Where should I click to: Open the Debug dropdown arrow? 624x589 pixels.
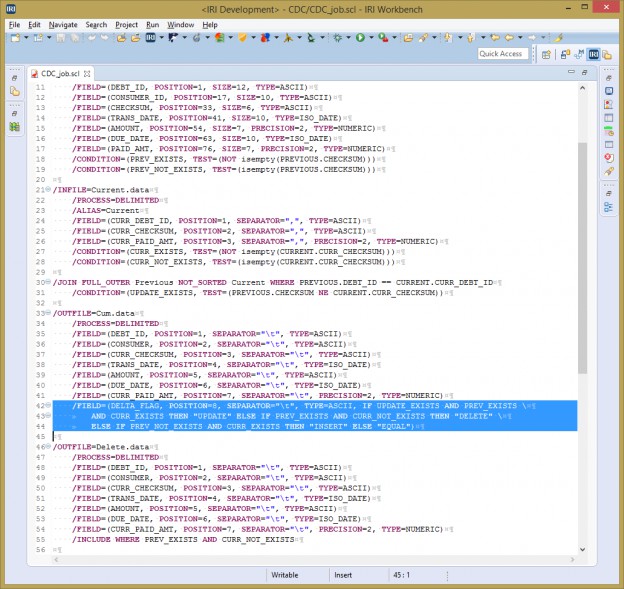pyautogui.click(x=348, y=38)
